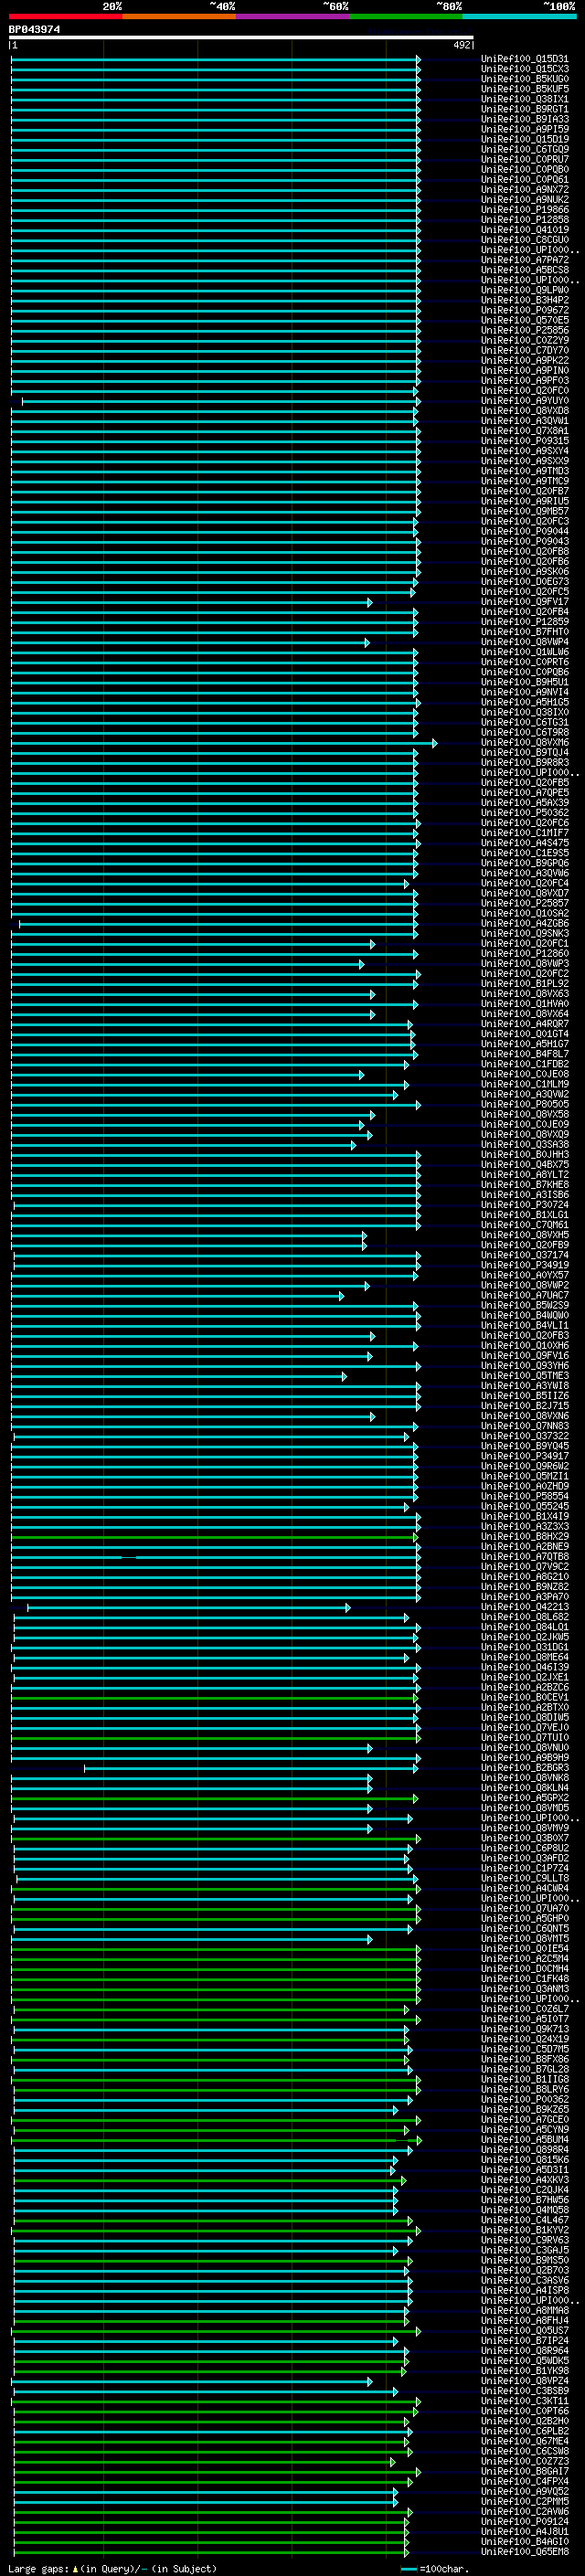585x2576 pixels.
Task: Open hit UniRef100_Q15D31
Action: [x=525, y=59]
